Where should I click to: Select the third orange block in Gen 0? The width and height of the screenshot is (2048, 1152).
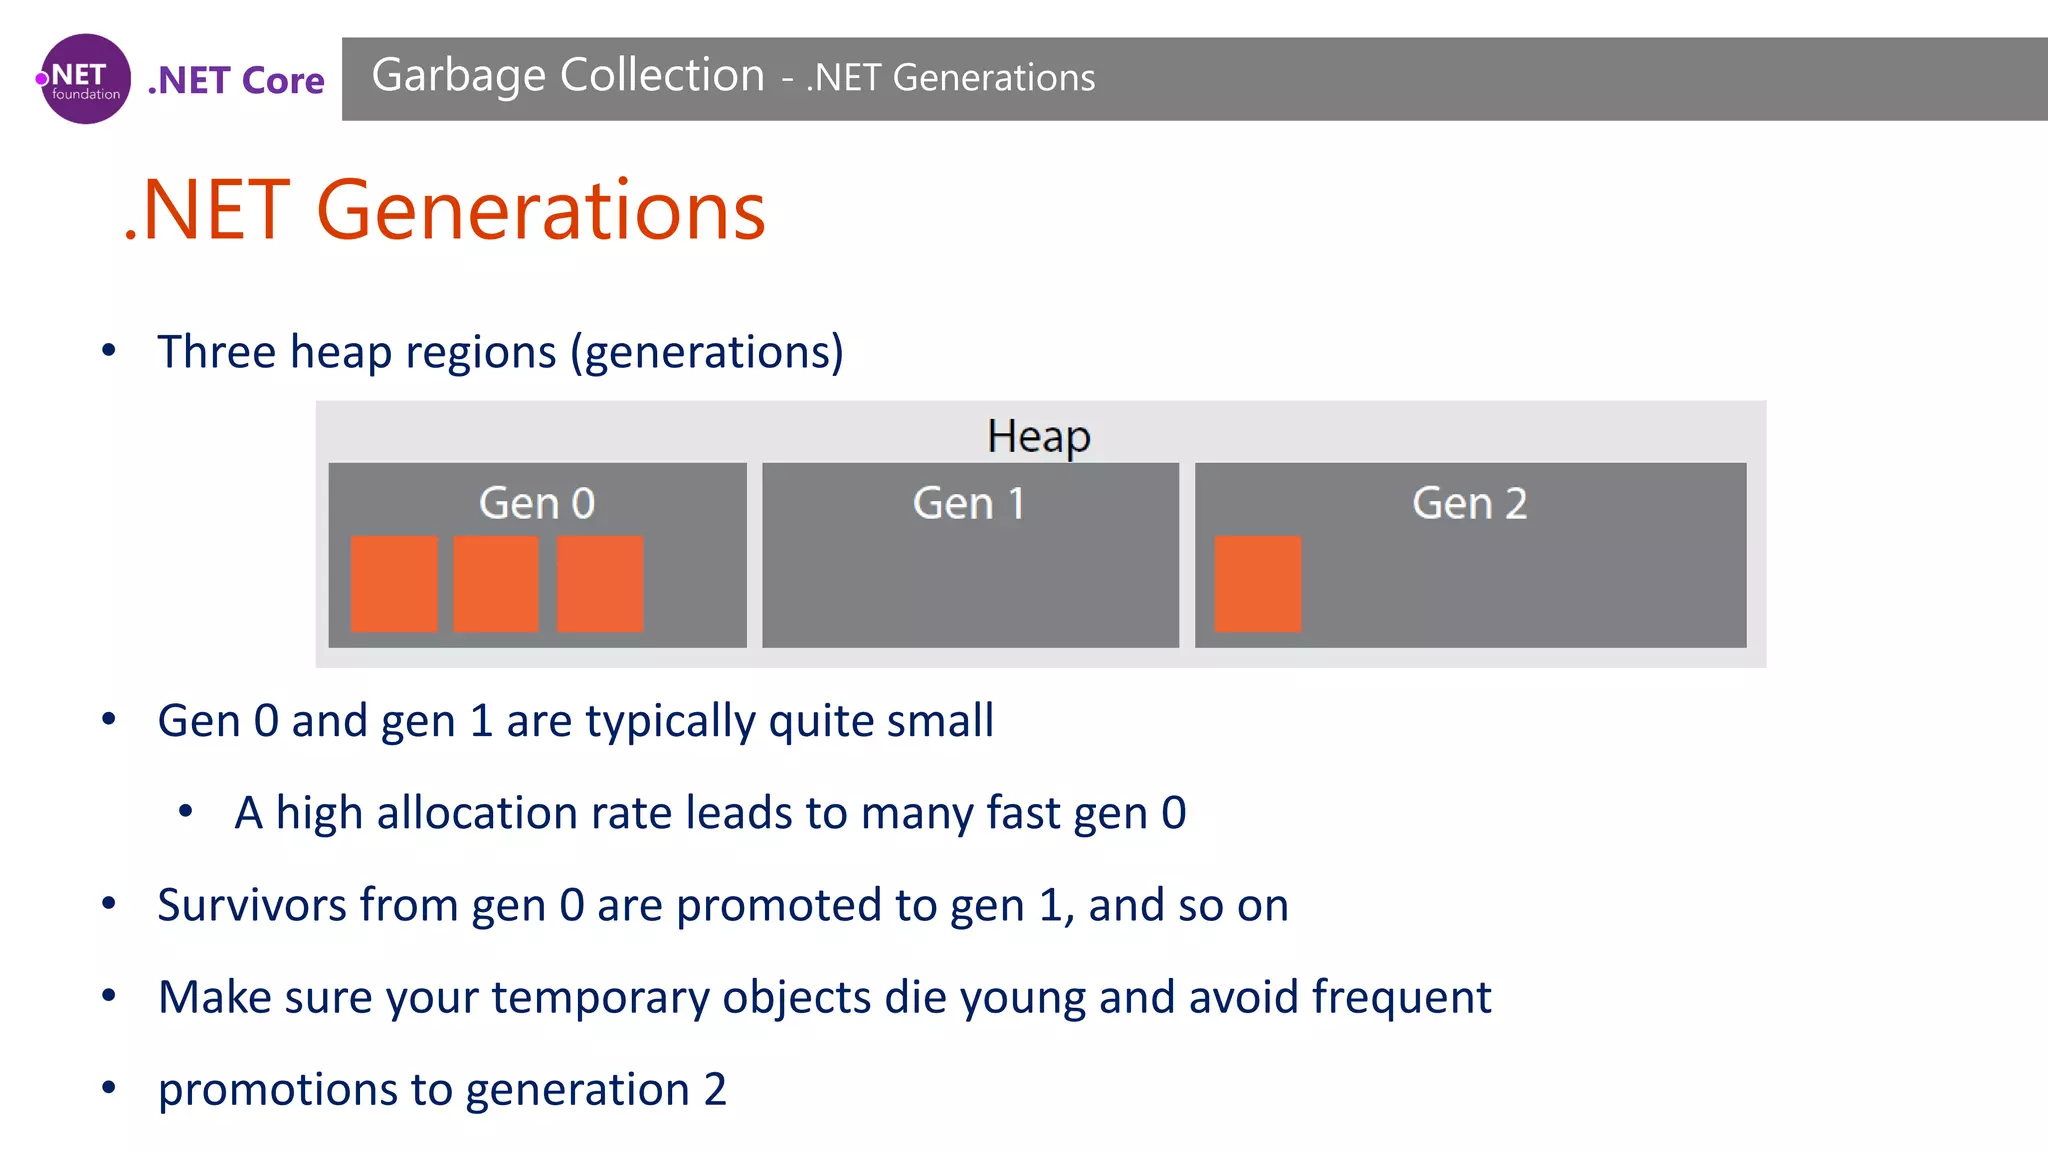pos(600,584)
